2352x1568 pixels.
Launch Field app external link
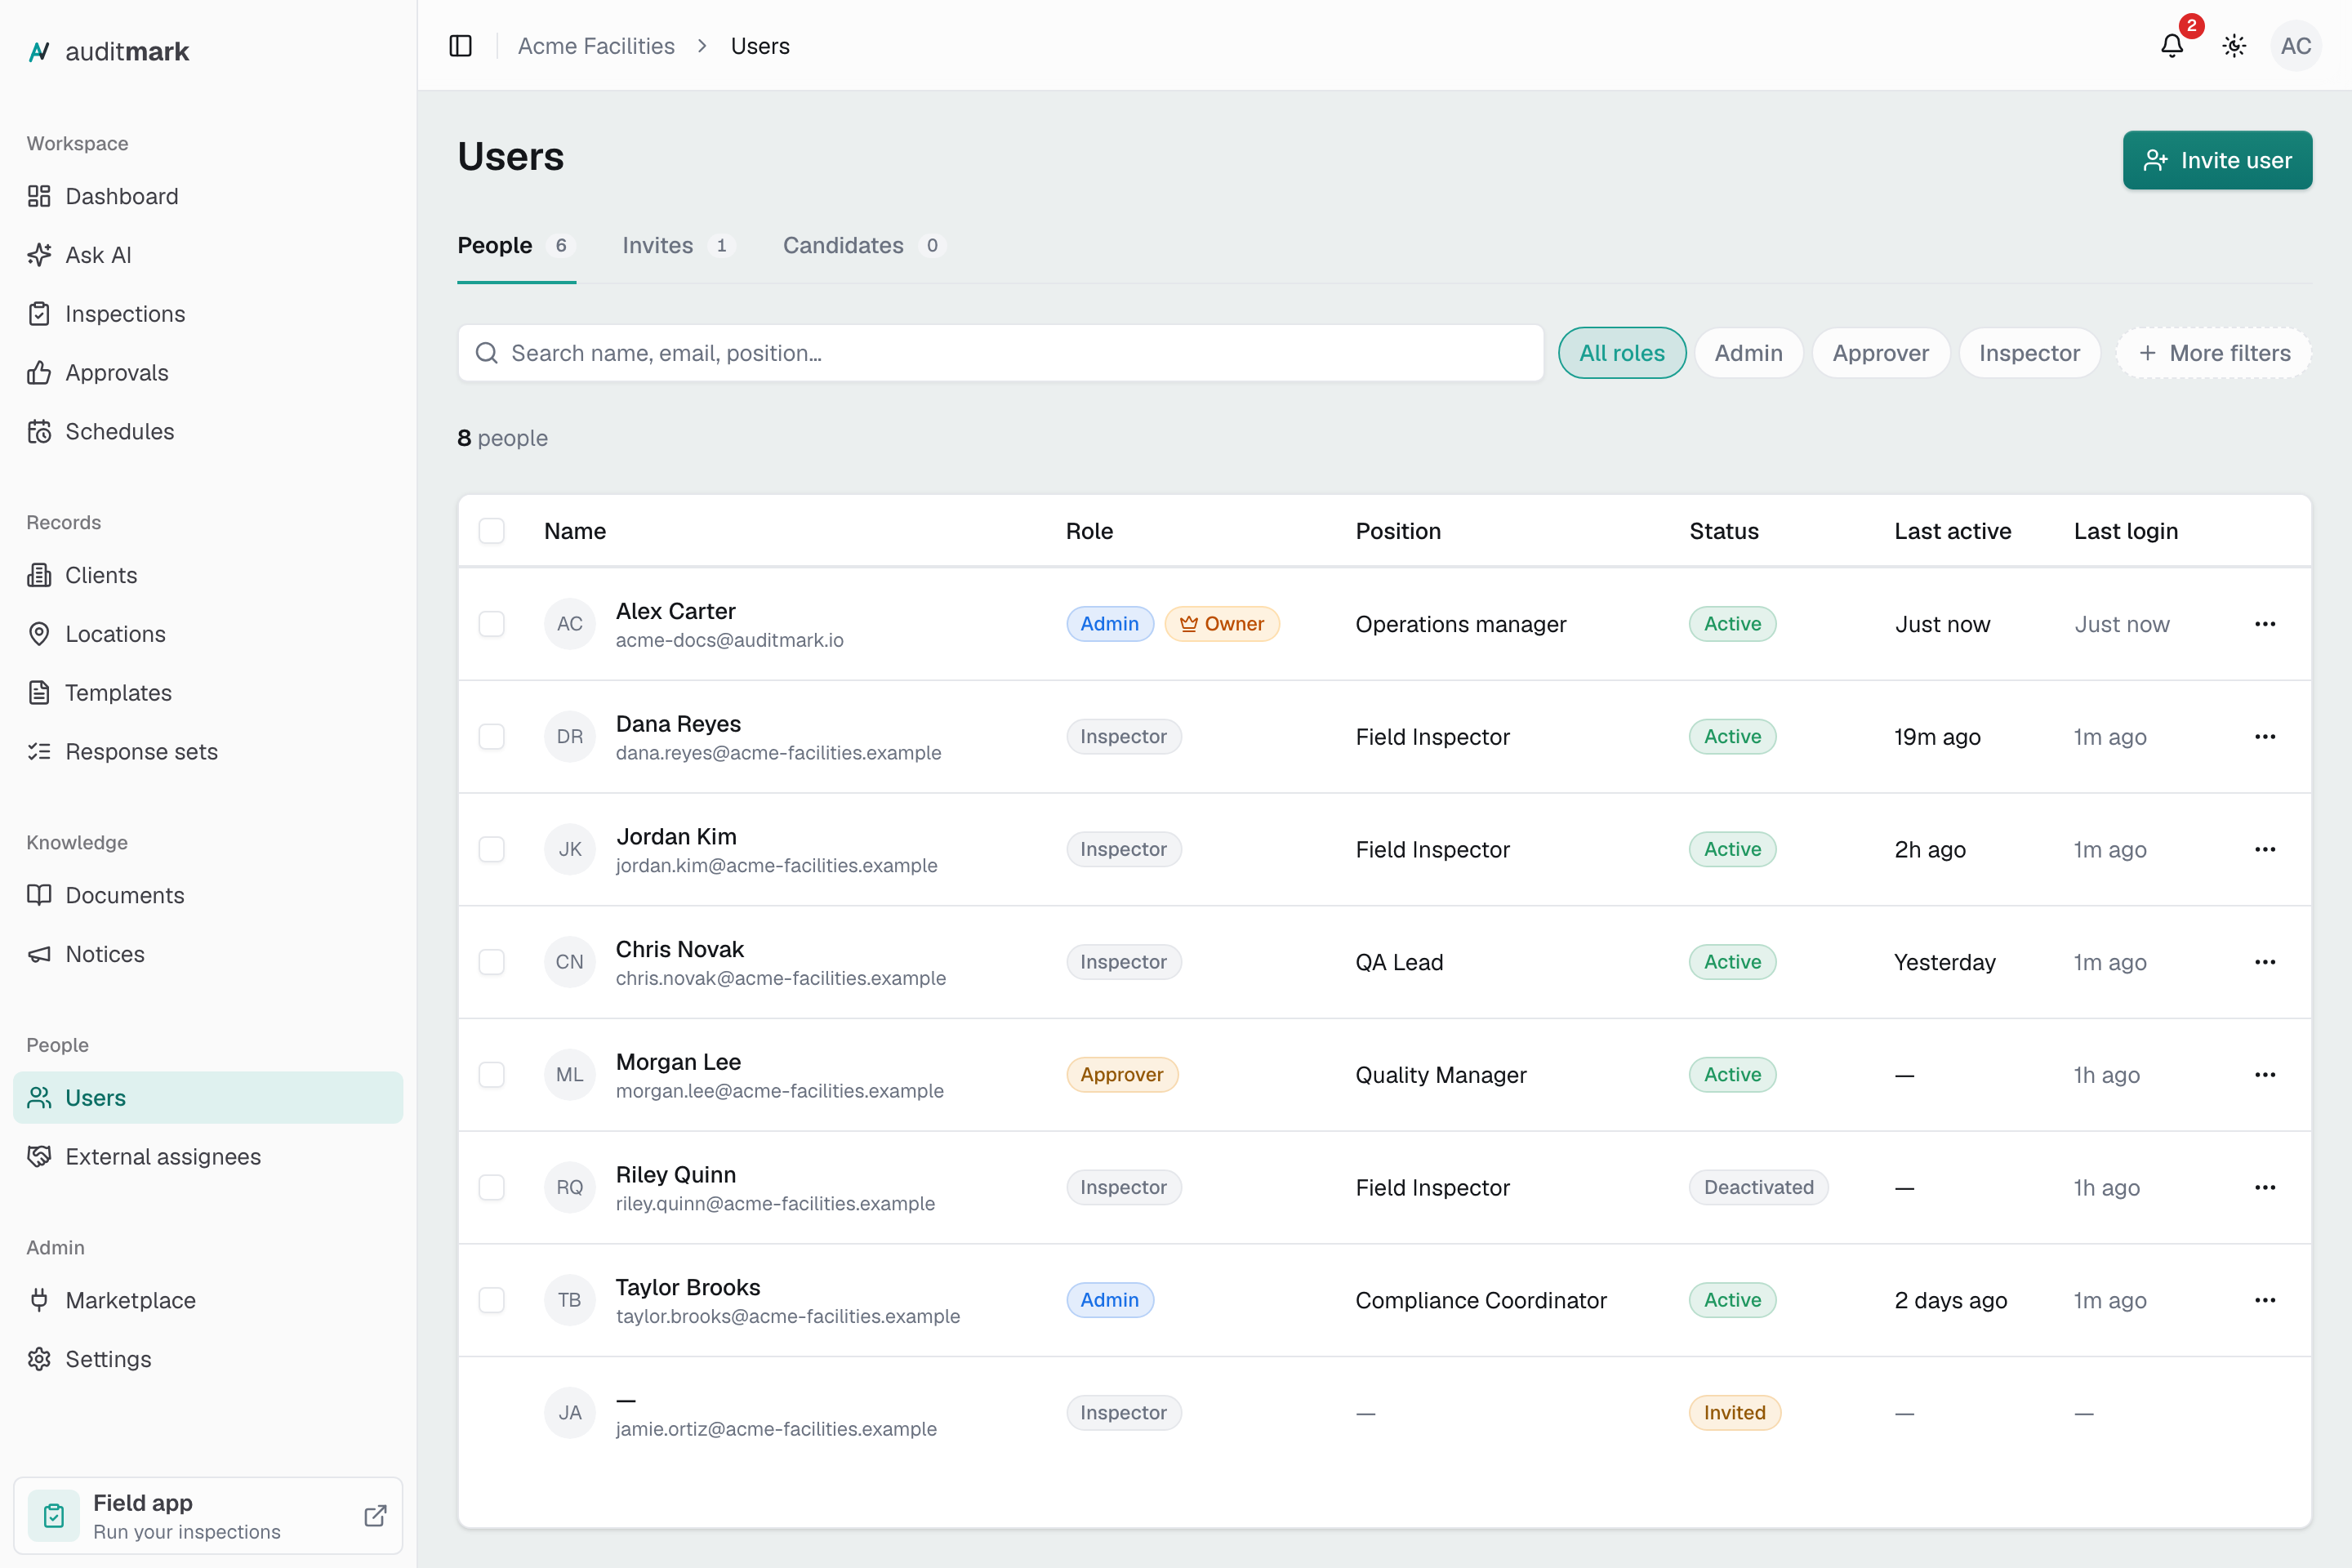tap(208, 1516)
